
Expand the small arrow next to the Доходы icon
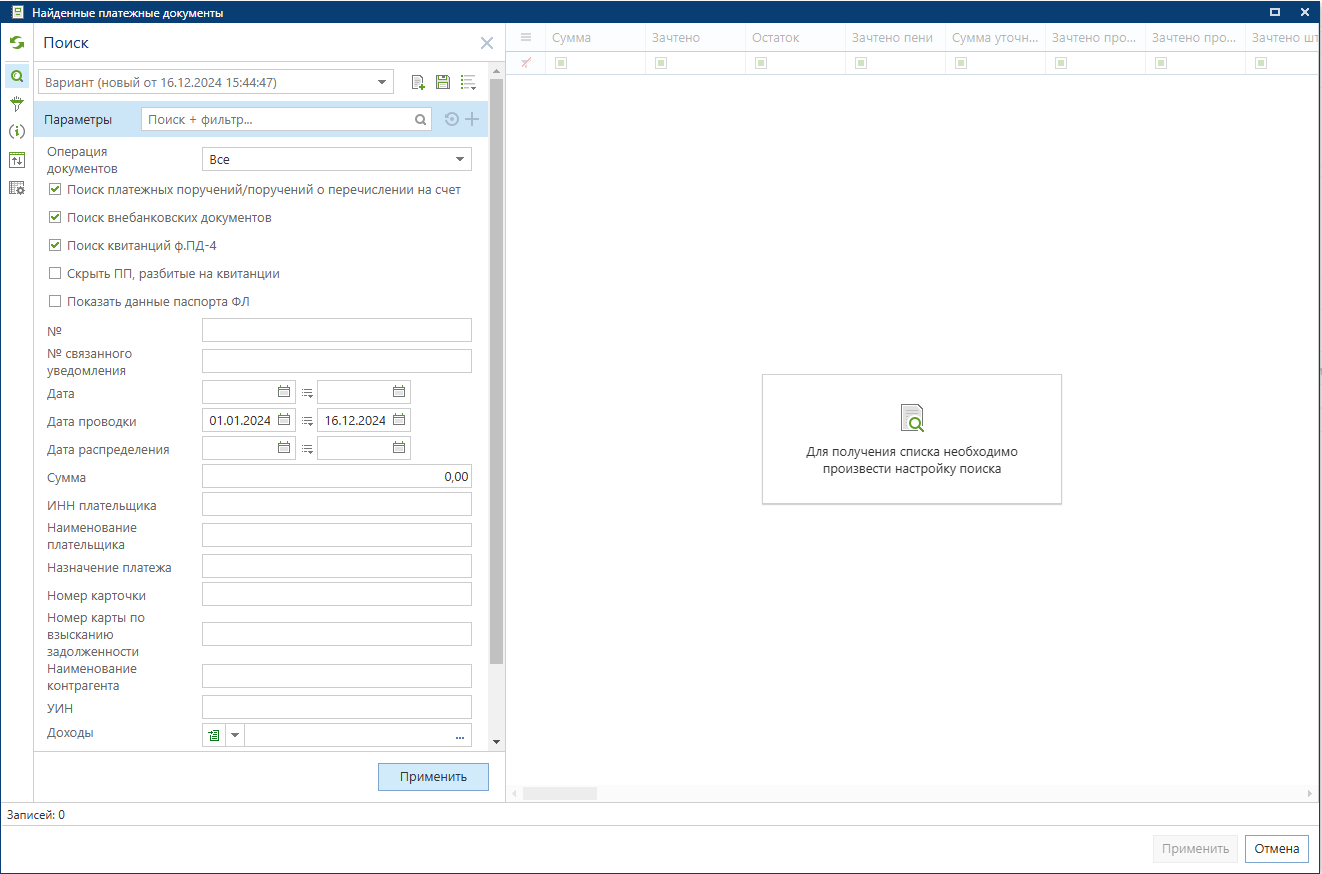click(235, 736)
